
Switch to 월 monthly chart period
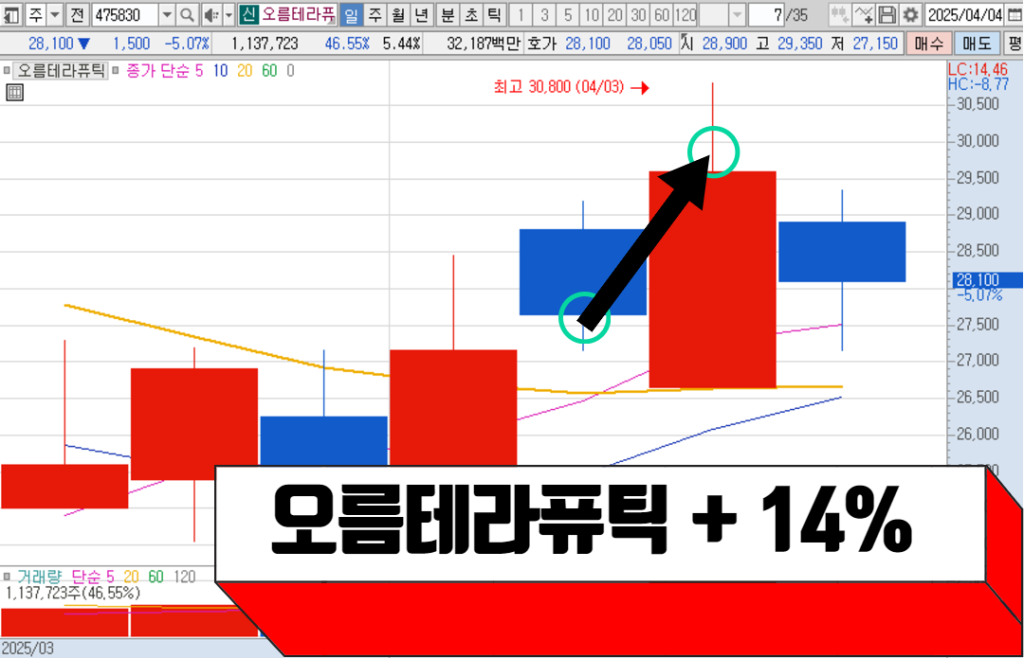(x=398, y=14)
